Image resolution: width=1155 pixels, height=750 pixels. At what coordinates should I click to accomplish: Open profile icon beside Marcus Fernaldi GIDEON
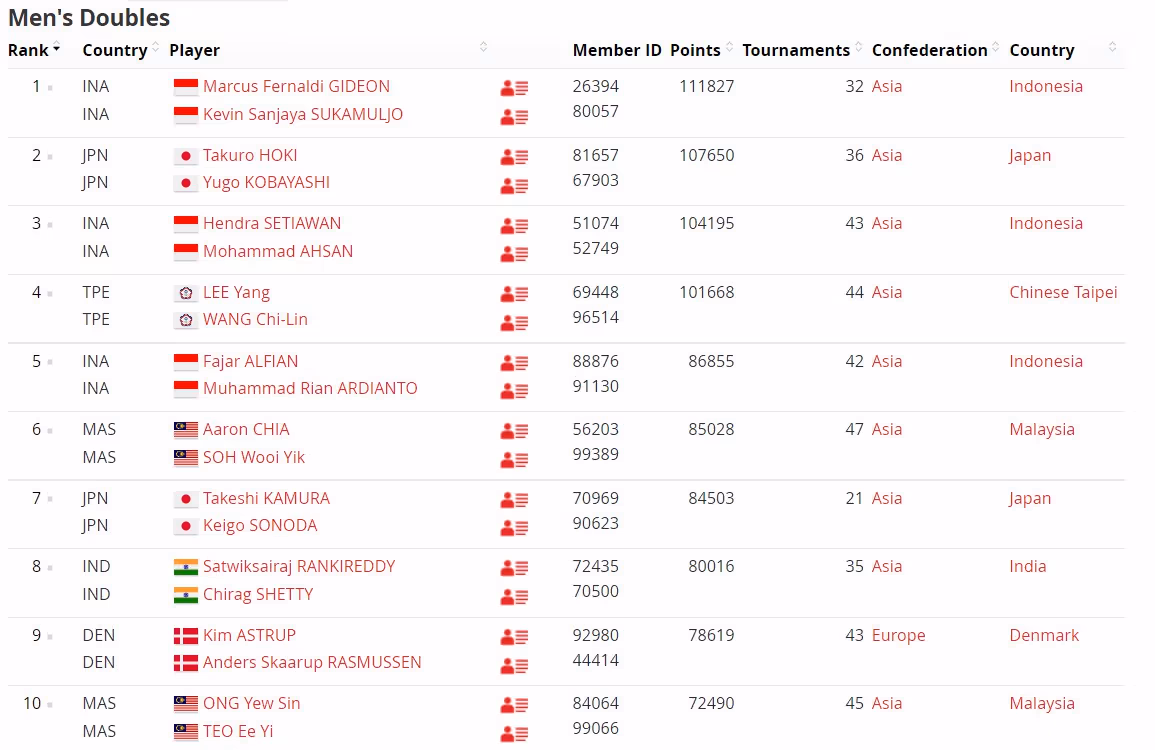[x=514, y=88]
